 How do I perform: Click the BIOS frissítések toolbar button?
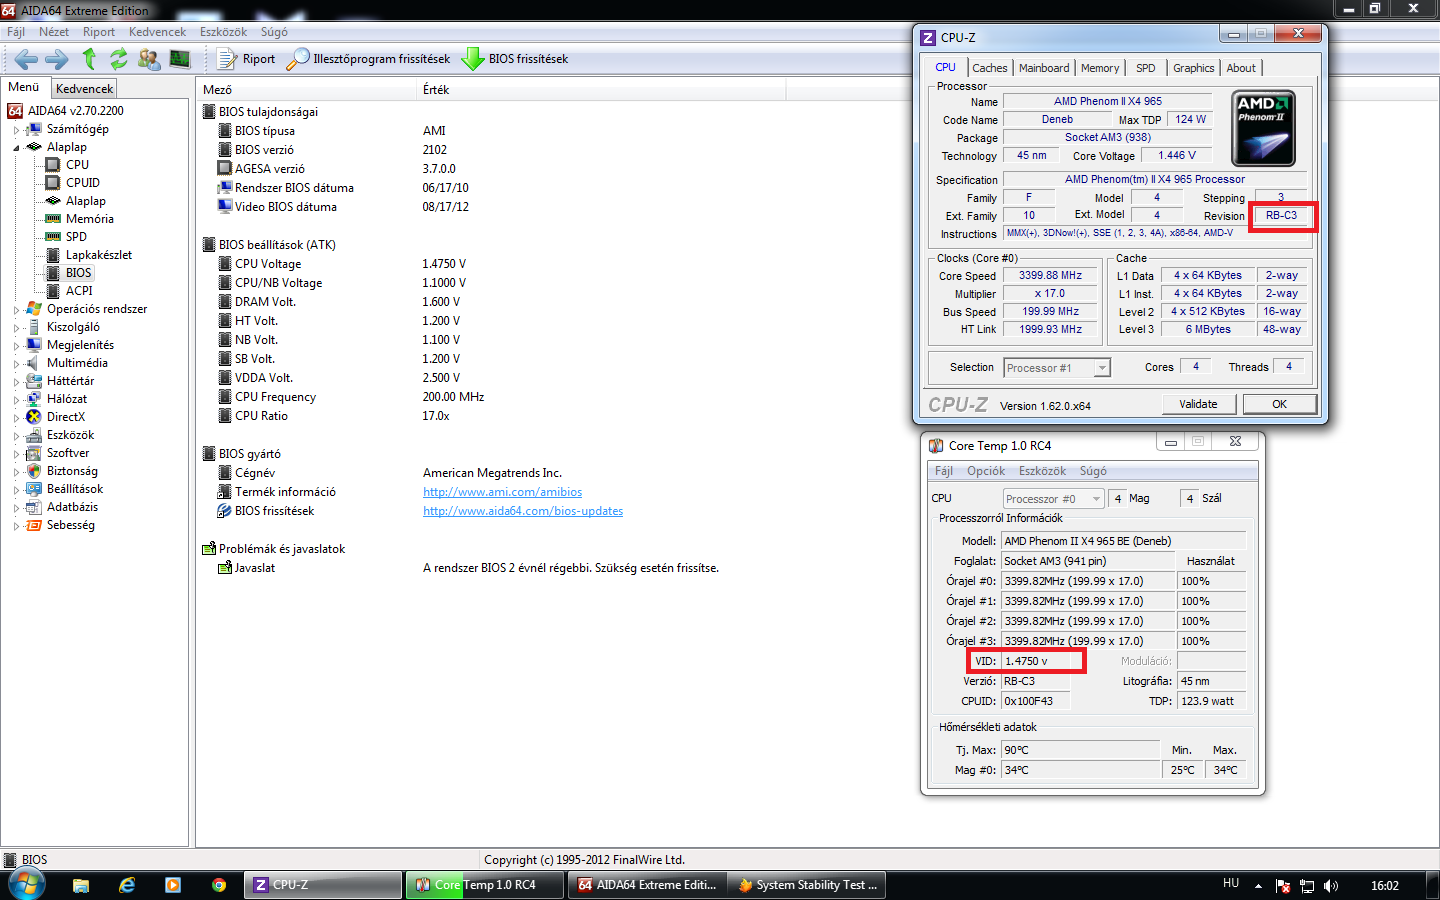(515, 59)
